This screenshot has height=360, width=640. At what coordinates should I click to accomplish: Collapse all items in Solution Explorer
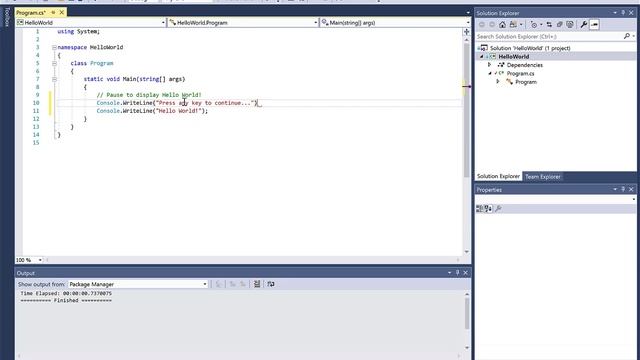click(560, 25)
